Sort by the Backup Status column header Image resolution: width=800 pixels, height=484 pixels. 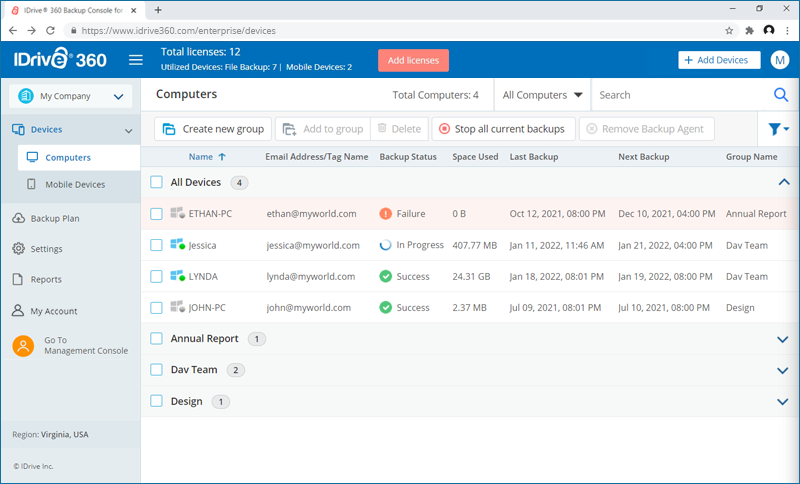[x=408, y=157]
